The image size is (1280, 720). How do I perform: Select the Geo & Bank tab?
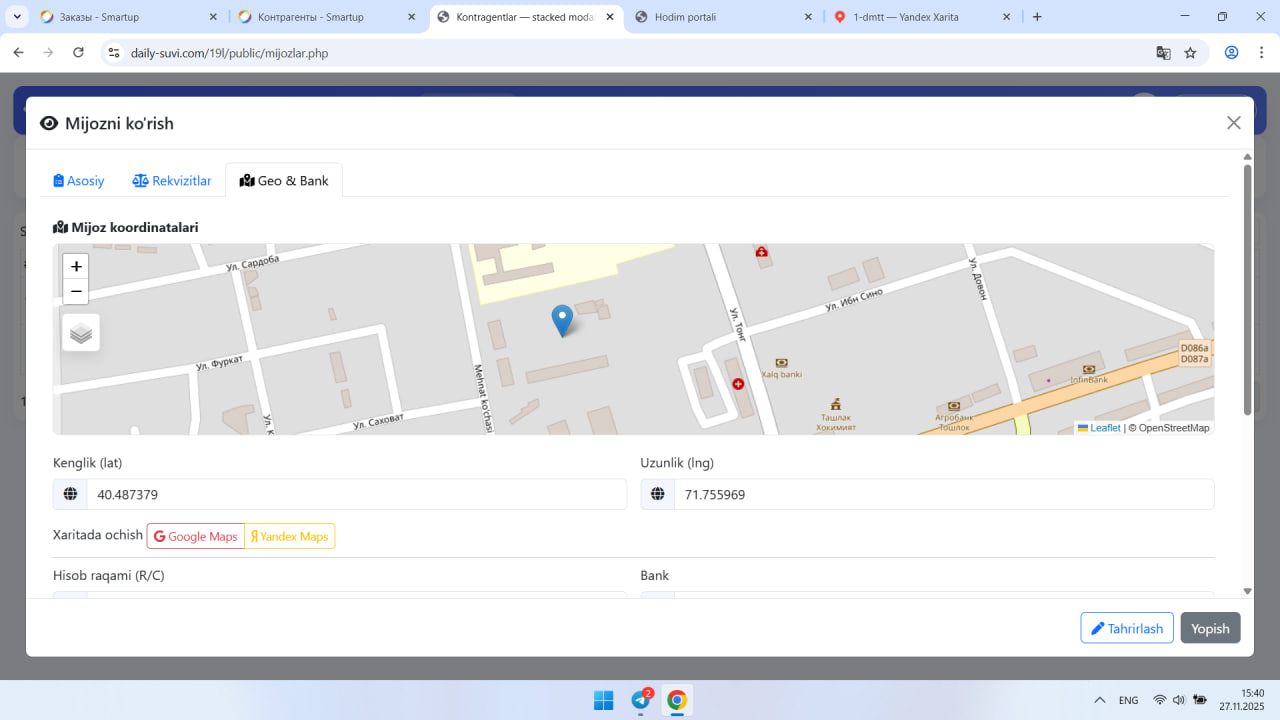coord(284,181)
